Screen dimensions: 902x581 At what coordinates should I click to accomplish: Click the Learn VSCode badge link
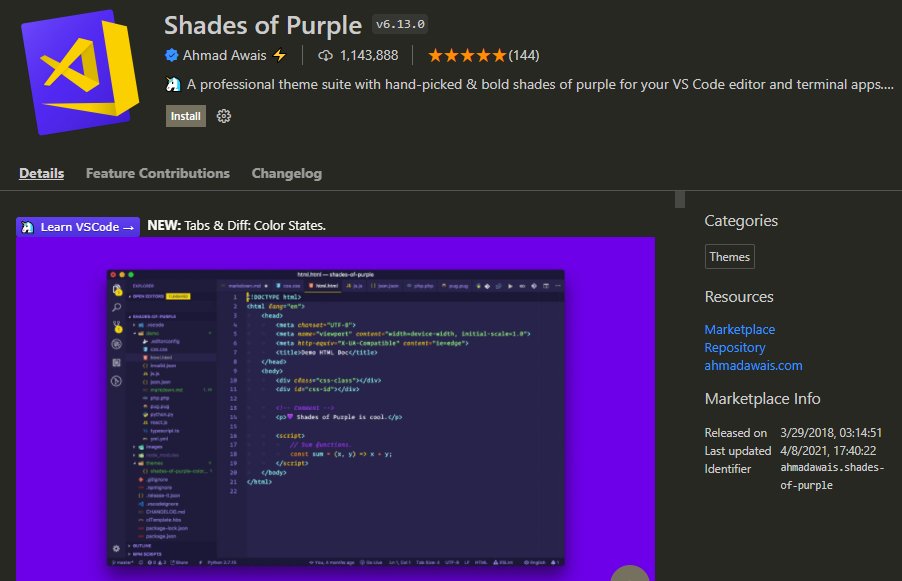coord(78,227)
